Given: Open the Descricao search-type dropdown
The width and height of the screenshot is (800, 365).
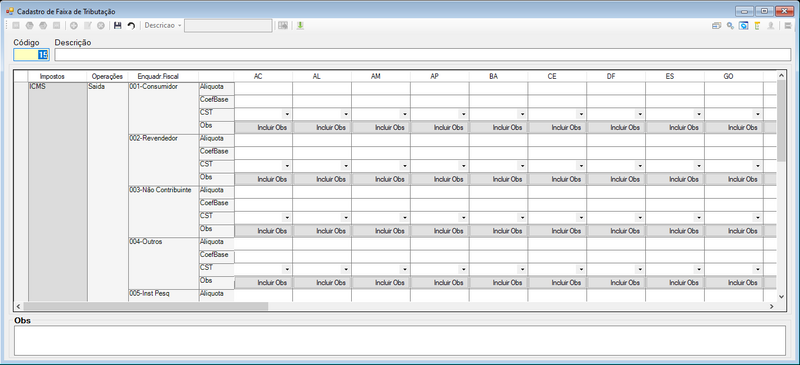Looking at the screenshot, I should [x=162, y=26].
